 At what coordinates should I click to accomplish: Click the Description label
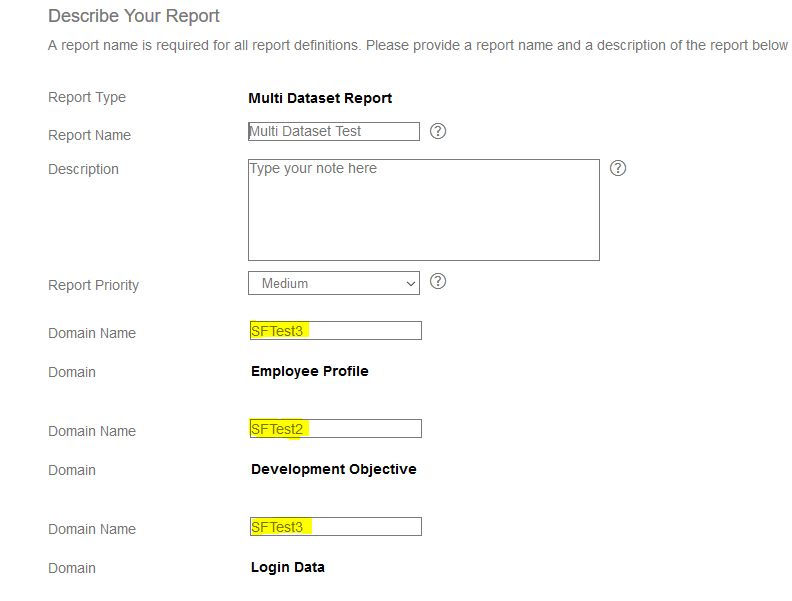coord(83,169)
